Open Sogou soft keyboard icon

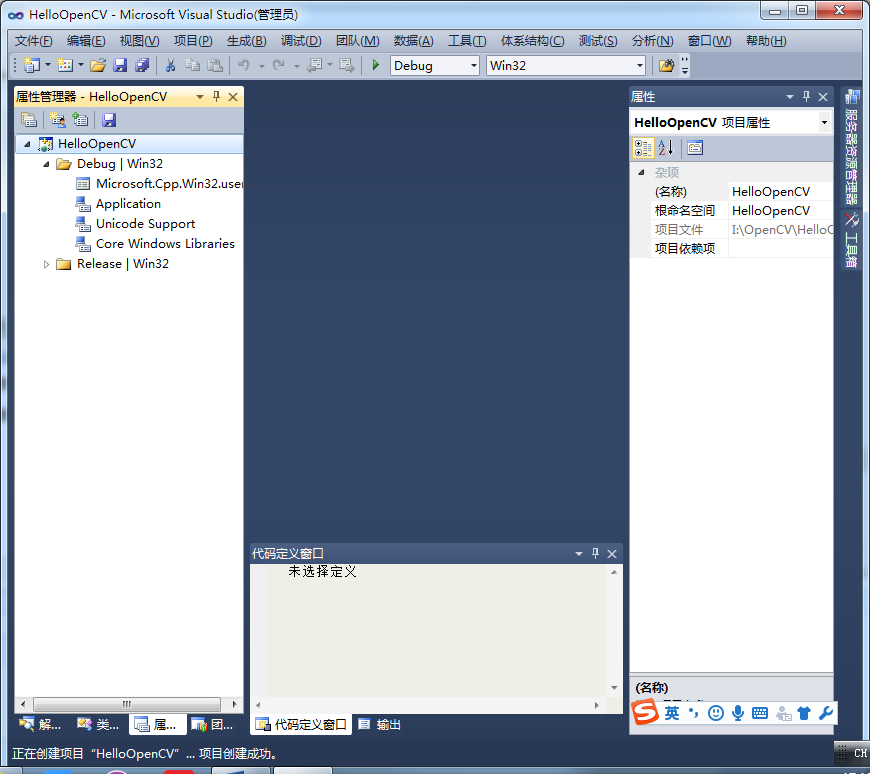click(x=760, y=714)
